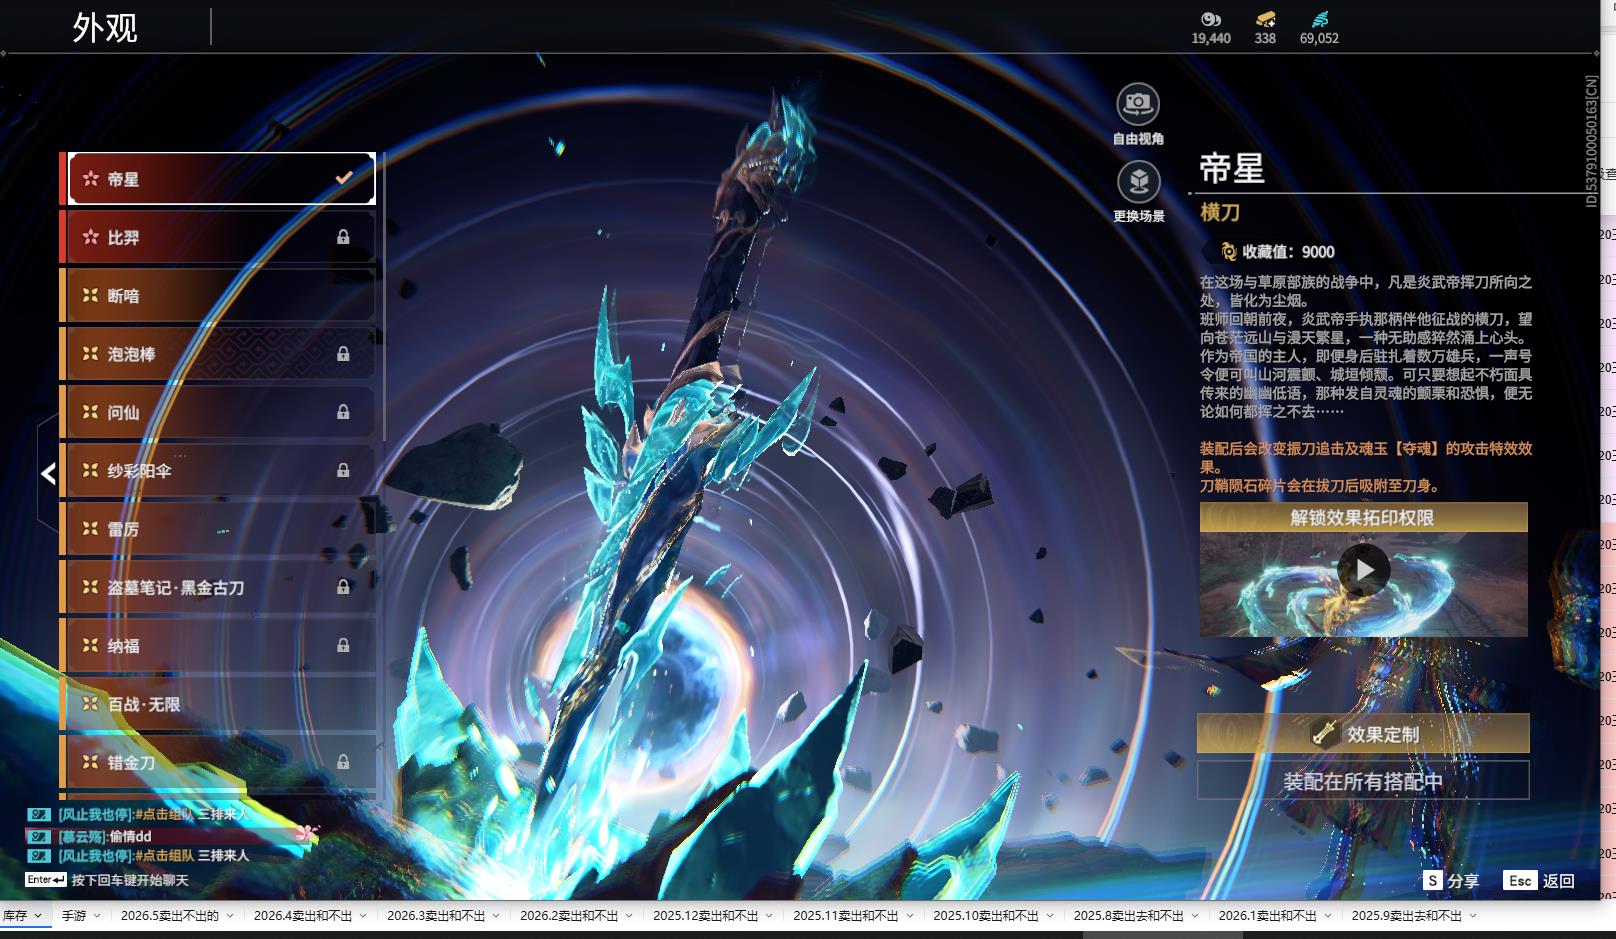
Task: Open 效果定制 effect customization
Action: pos(1363,734)
